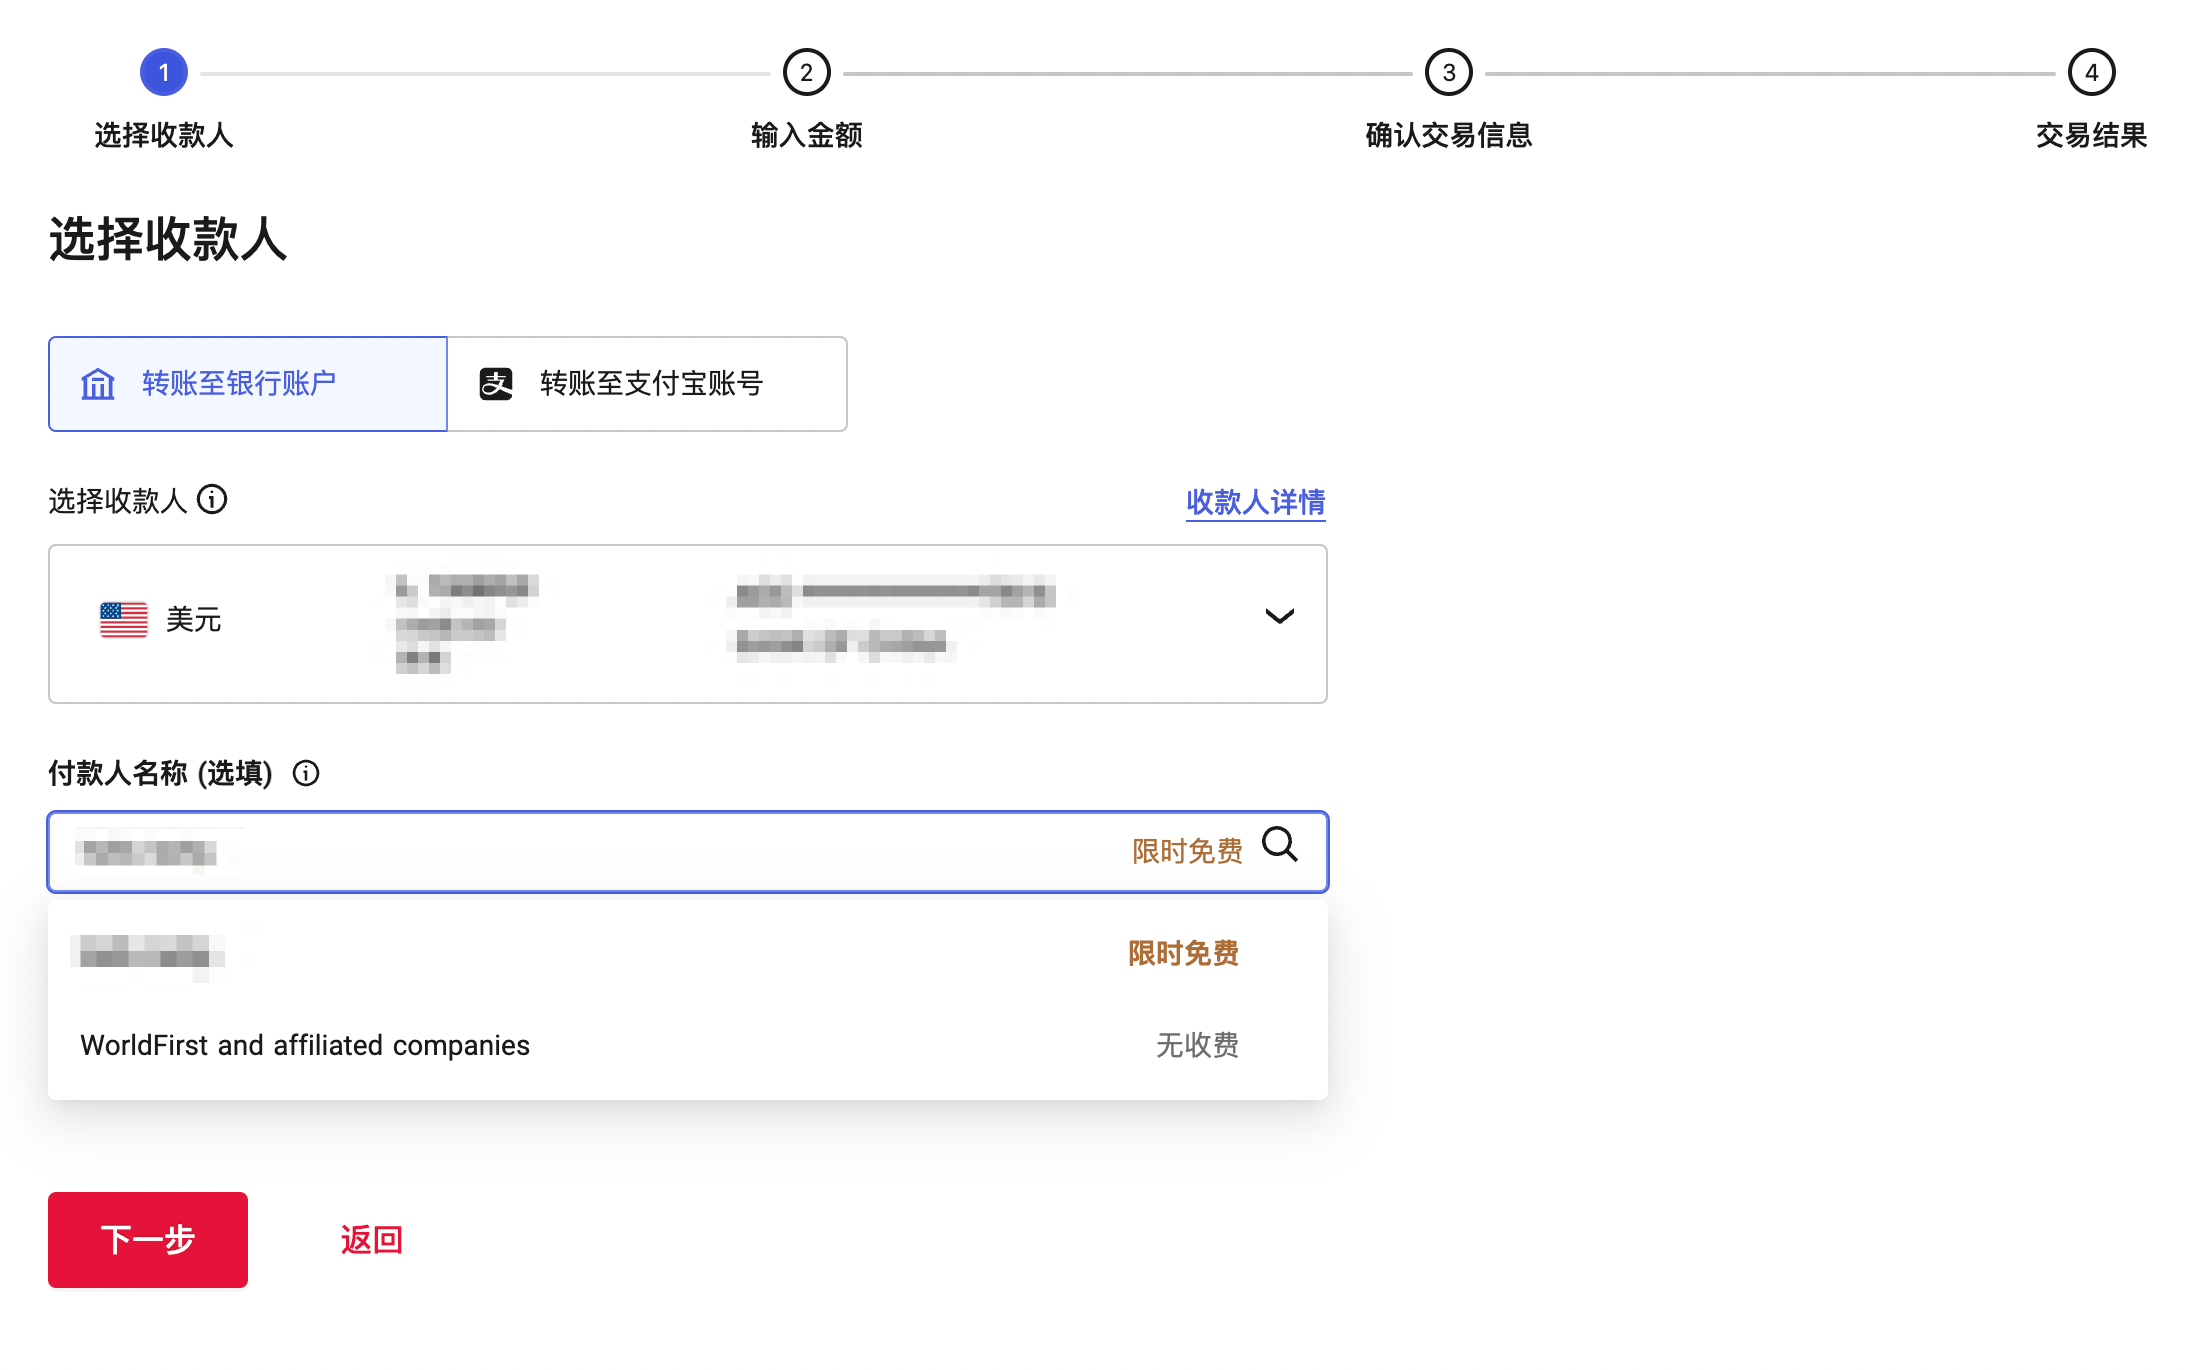Screen dimensions: 2200x1370
Task: Select WorldFirst and affiliated companies option
Action: (x=305, y=1045)
